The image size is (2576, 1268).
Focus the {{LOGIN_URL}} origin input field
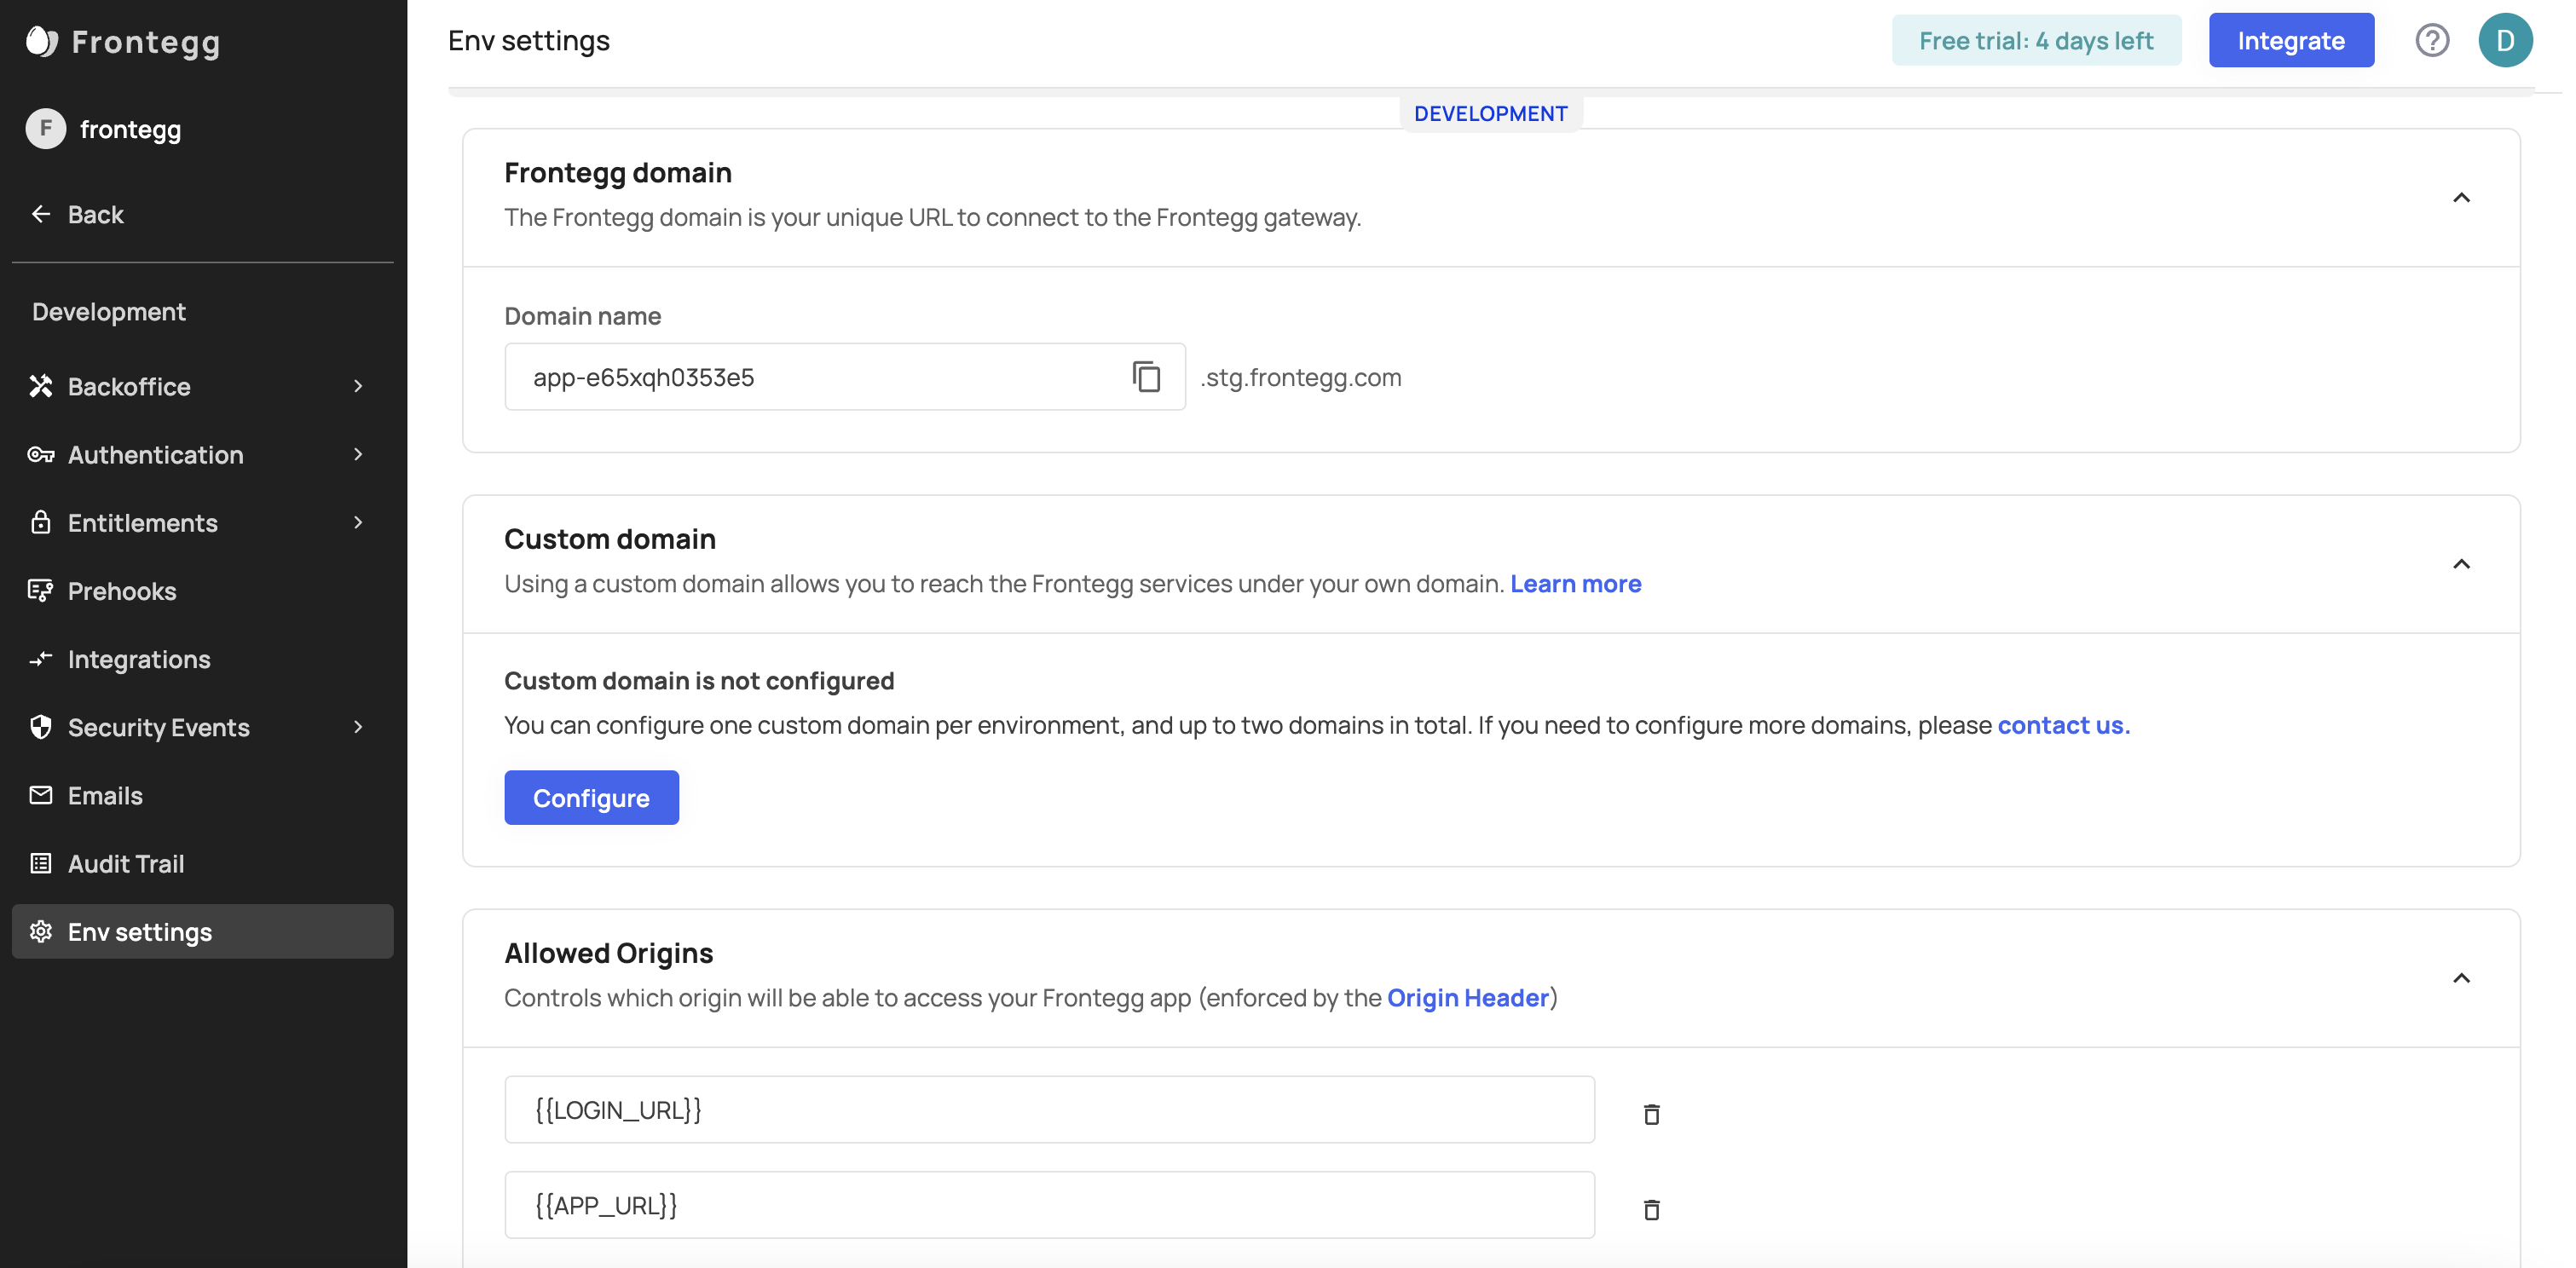1048,1109
